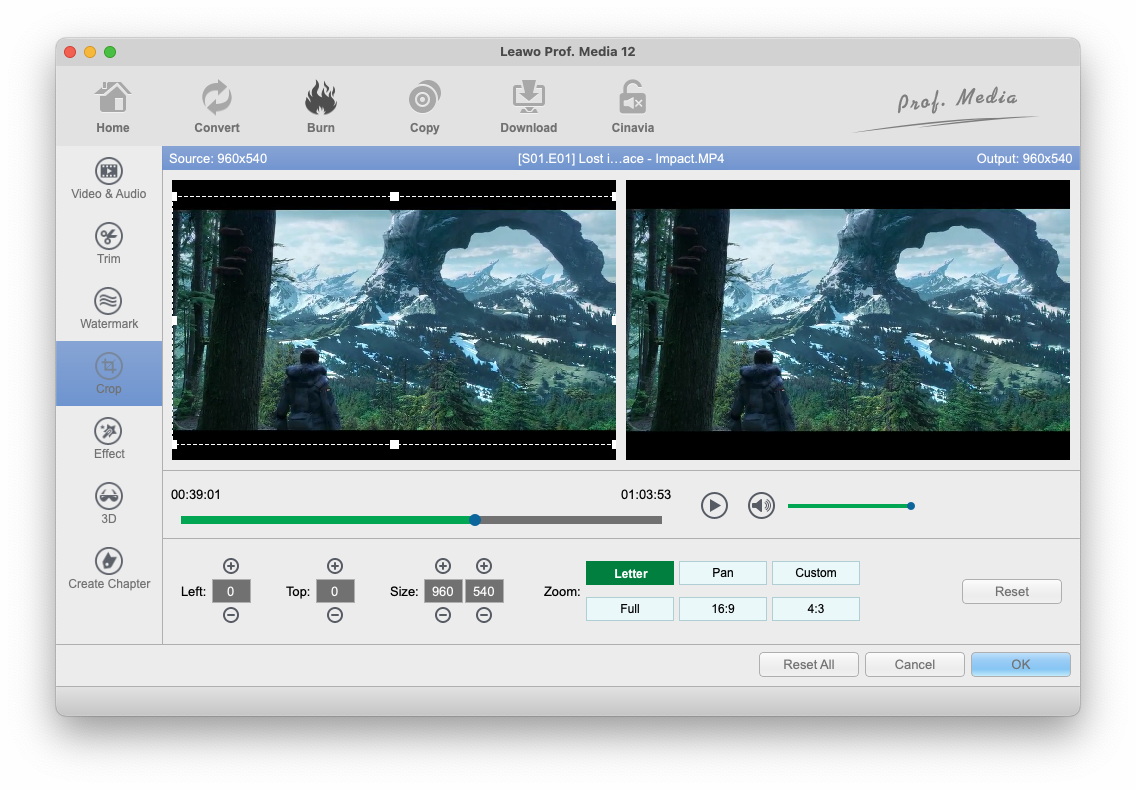Adjust the volume slider handle
This screenshot has height=790, width=1136.
pos(911,506)
